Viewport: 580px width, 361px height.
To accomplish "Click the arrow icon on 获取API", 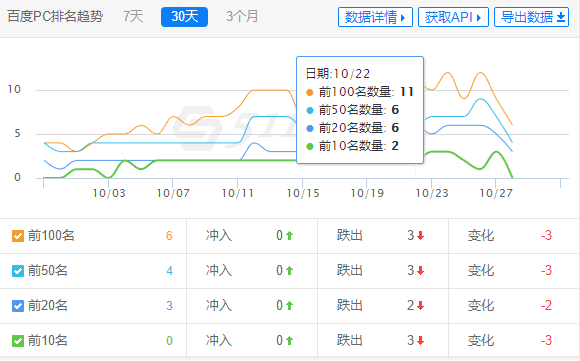I will click(x=479, y=17).
